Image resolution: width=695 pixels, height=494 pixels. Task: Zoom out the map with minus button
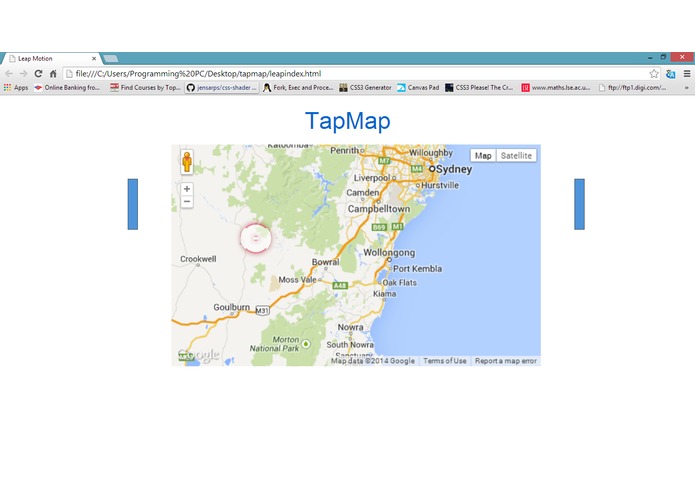click(187, 202)
